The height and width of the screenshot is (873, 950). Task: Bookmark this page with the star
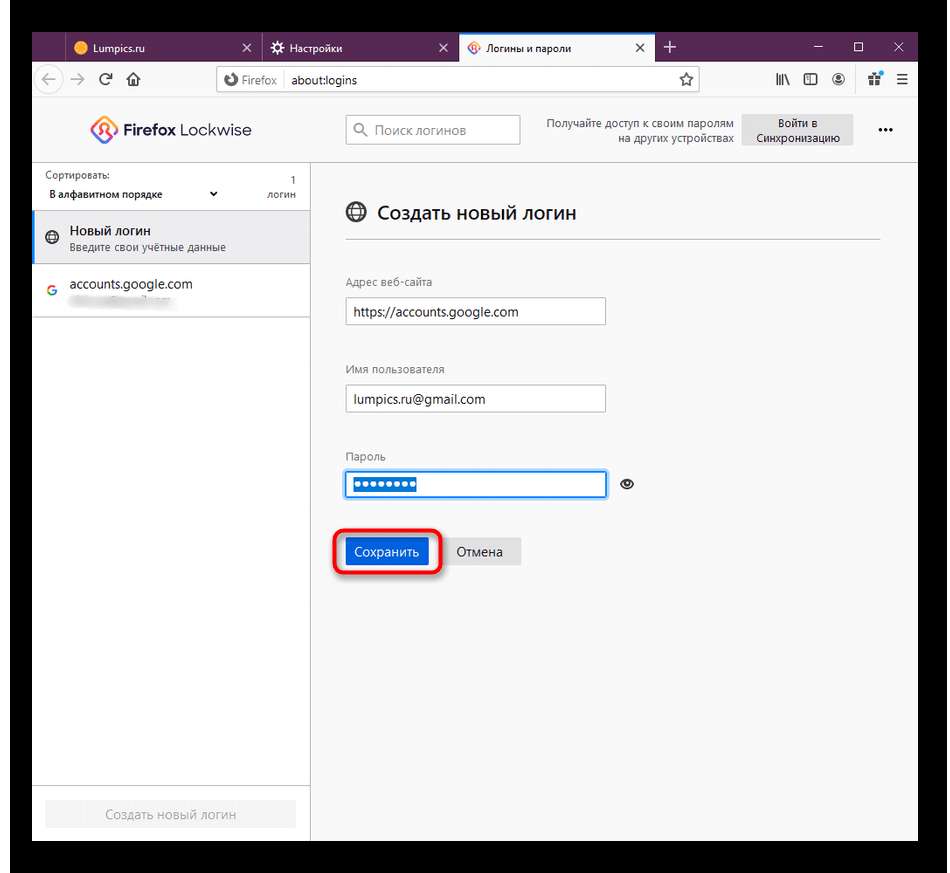coord(686,79)
